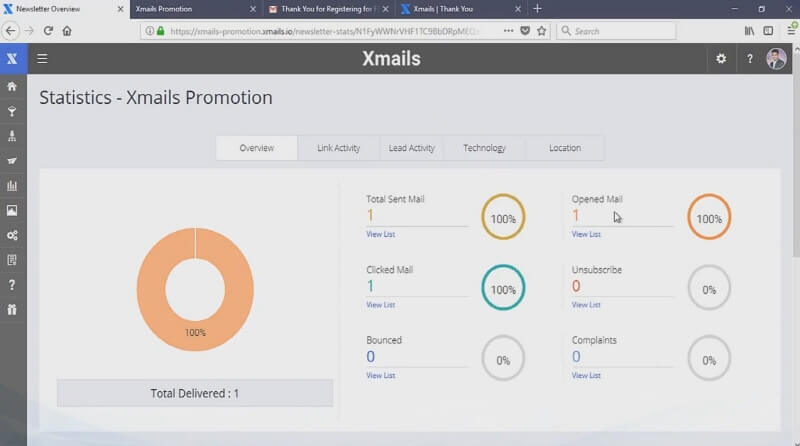Go to the browser home page
Screen dimensions: 800x446
[67, 31]
